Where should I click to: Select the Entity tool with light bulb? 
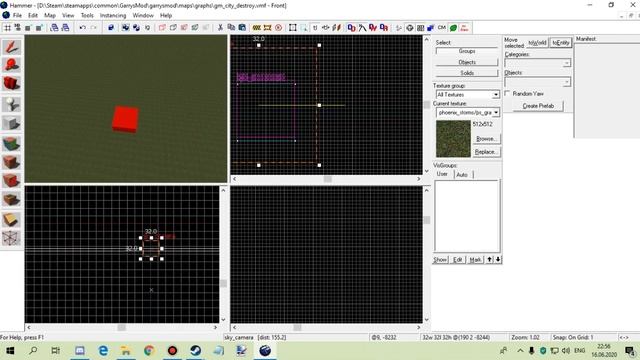coord(11,104)
